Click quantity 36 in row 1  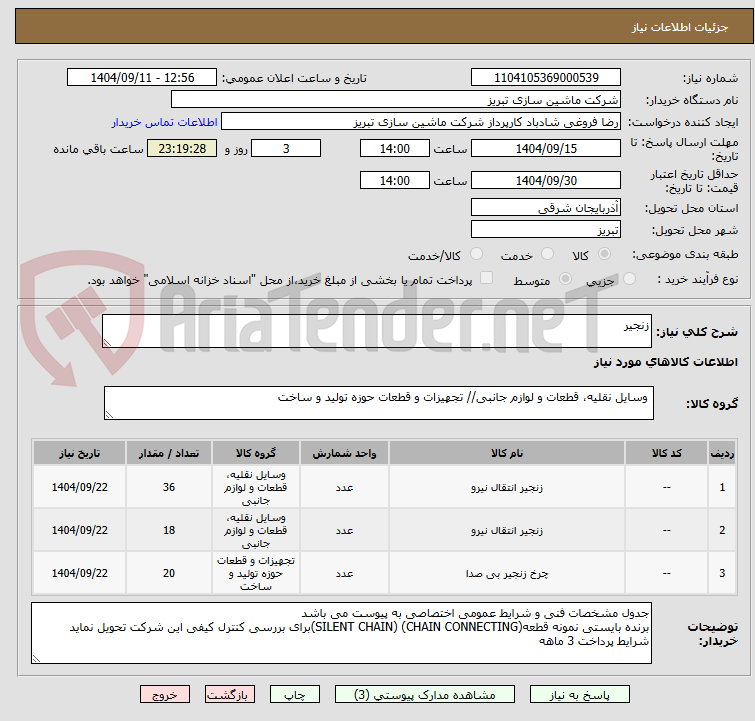click(x=169, y=487)
